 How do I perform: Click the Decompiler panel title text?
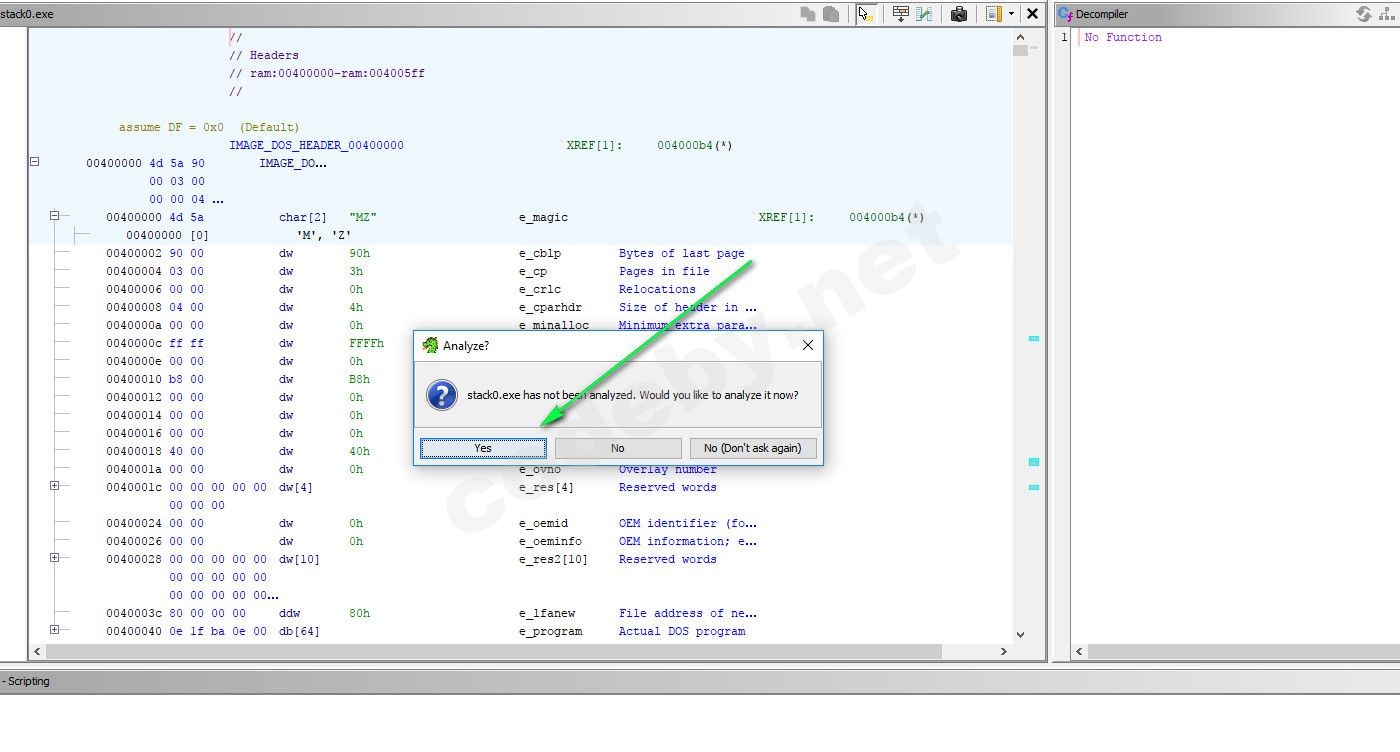(x=1102, y=14)
